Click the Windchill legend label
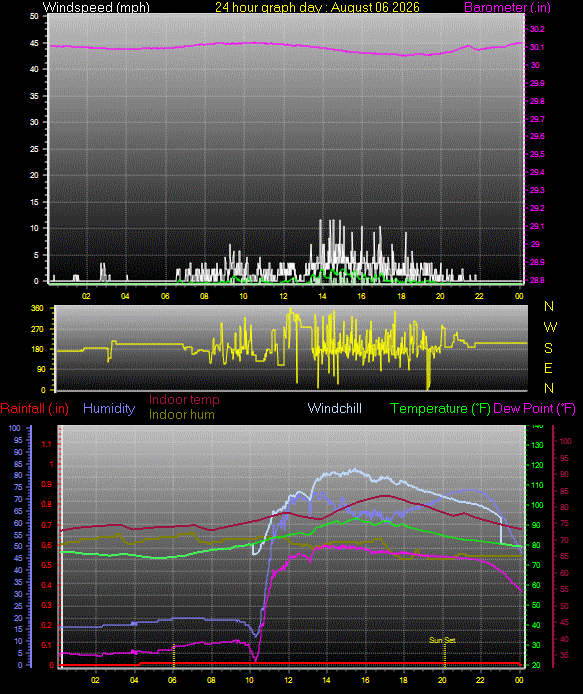Screen dimensions: 583x694 pos(334,408)
